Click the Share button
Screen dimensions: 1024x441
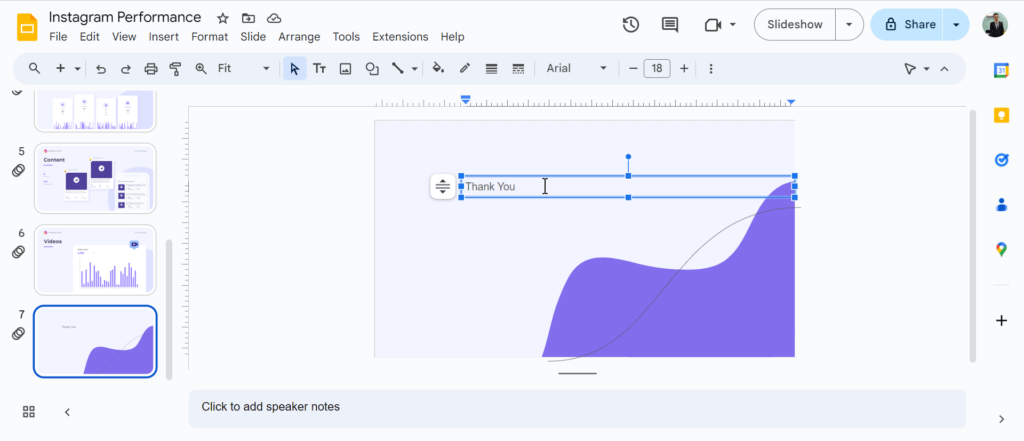click(x=909, y=25)
